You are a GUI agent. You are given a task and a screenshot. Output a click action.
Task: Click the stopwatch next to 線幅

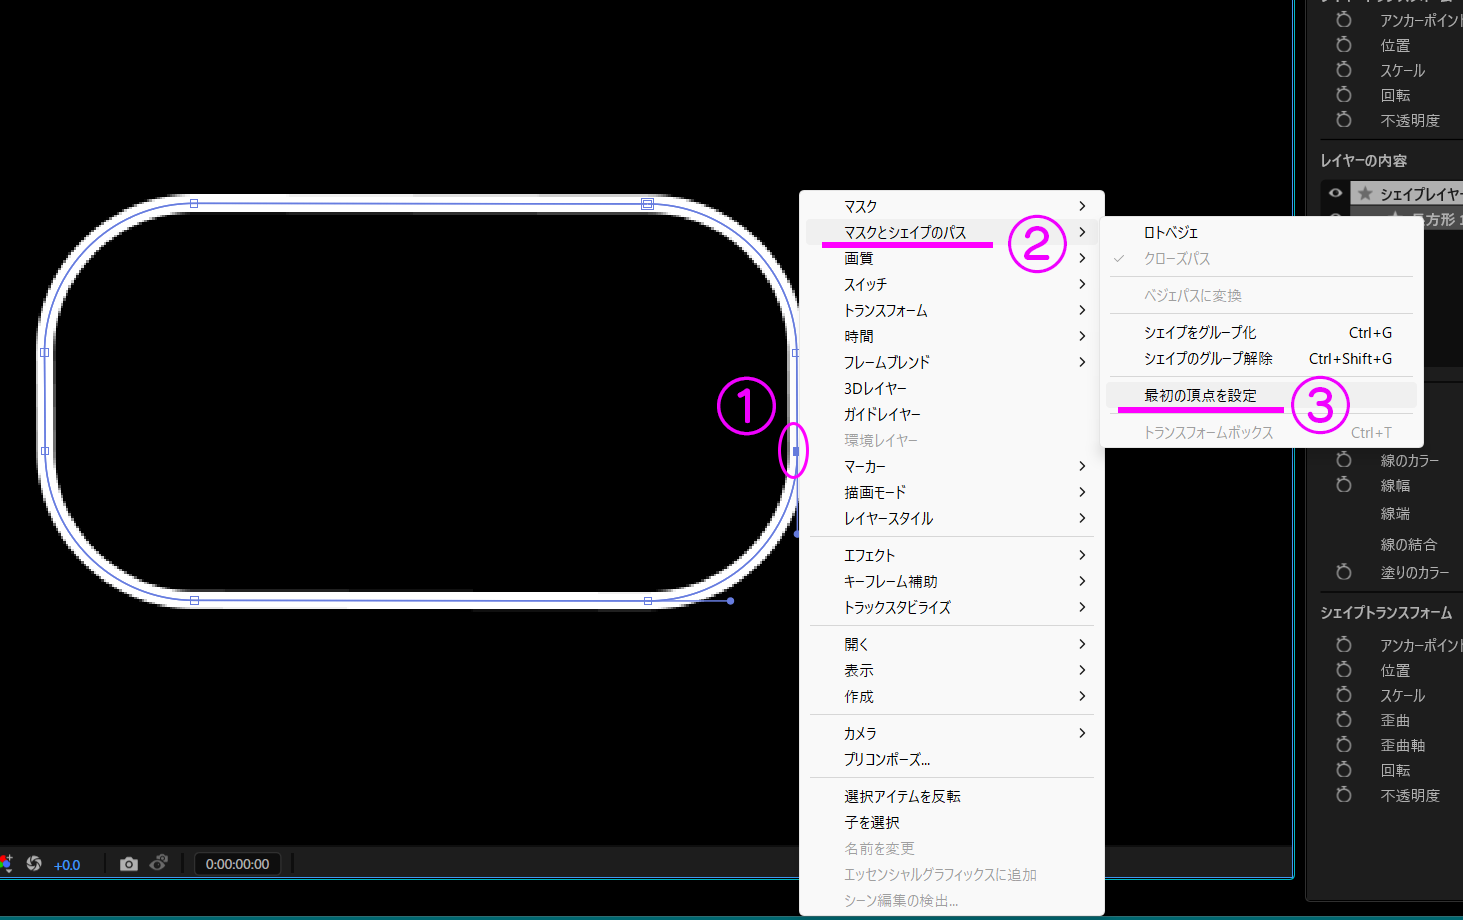1344,485
